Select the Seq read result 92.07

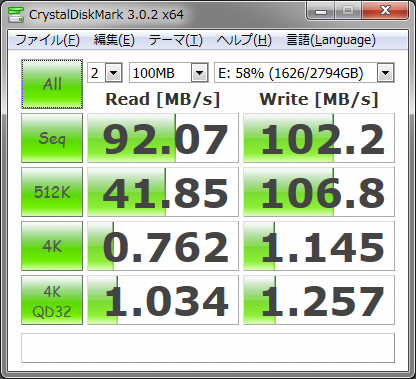(x=163, y=138)
